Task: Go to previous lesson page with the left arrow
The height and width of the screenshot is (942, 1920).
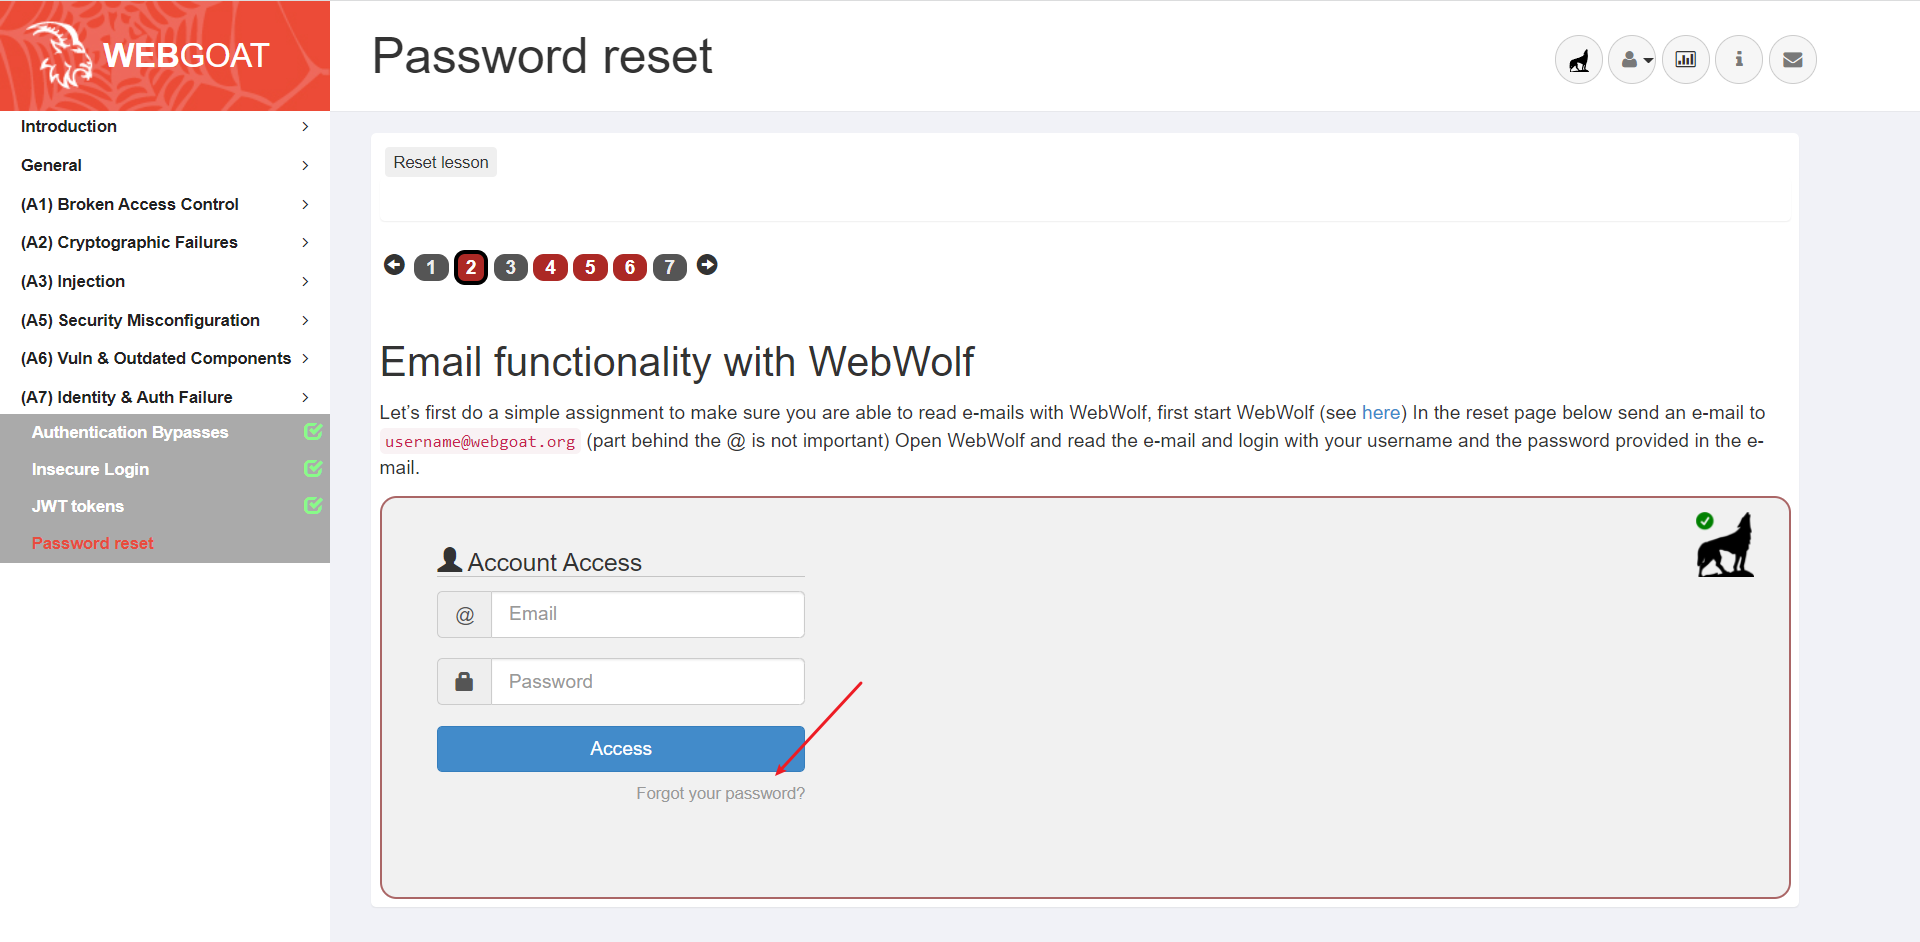Action: point(394,265)
